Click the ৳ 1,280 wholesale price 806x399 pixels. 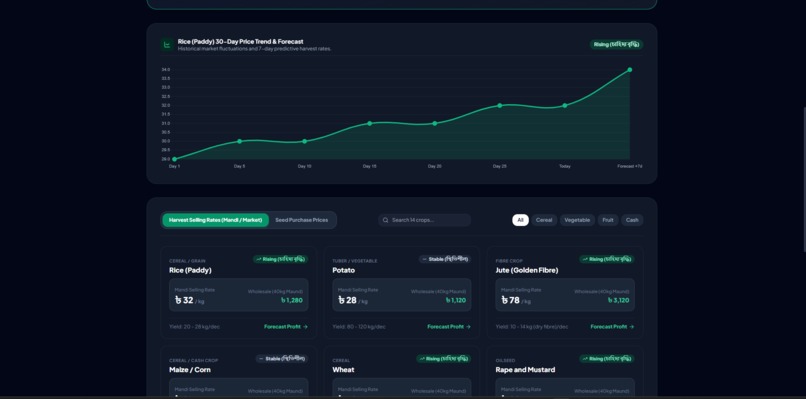[291, 300]
